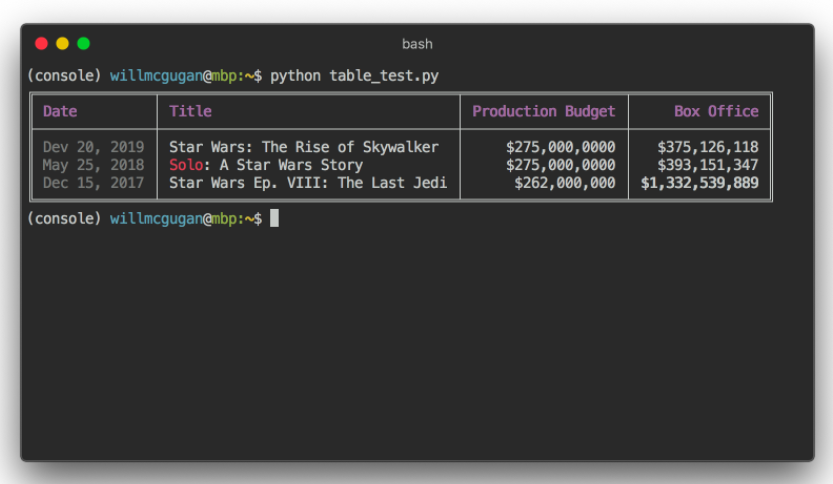This screenshot has height=484, width=833.
Task: Close the terminal with the red button
Action: [x=41, y=43]
